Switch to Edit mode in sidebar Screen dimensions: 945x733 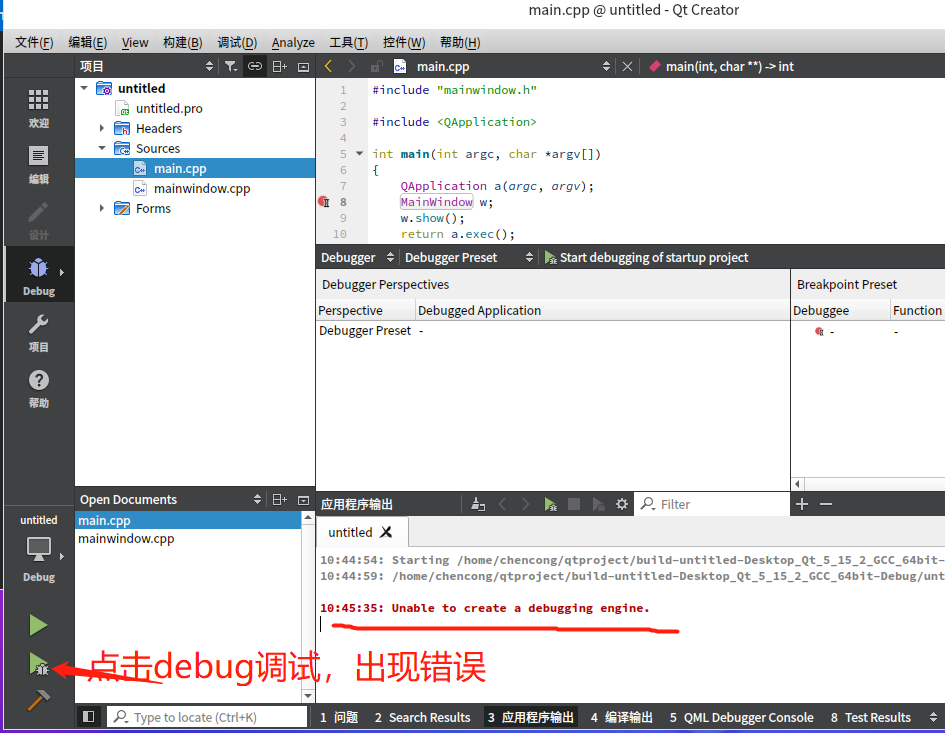click(39, 165)
